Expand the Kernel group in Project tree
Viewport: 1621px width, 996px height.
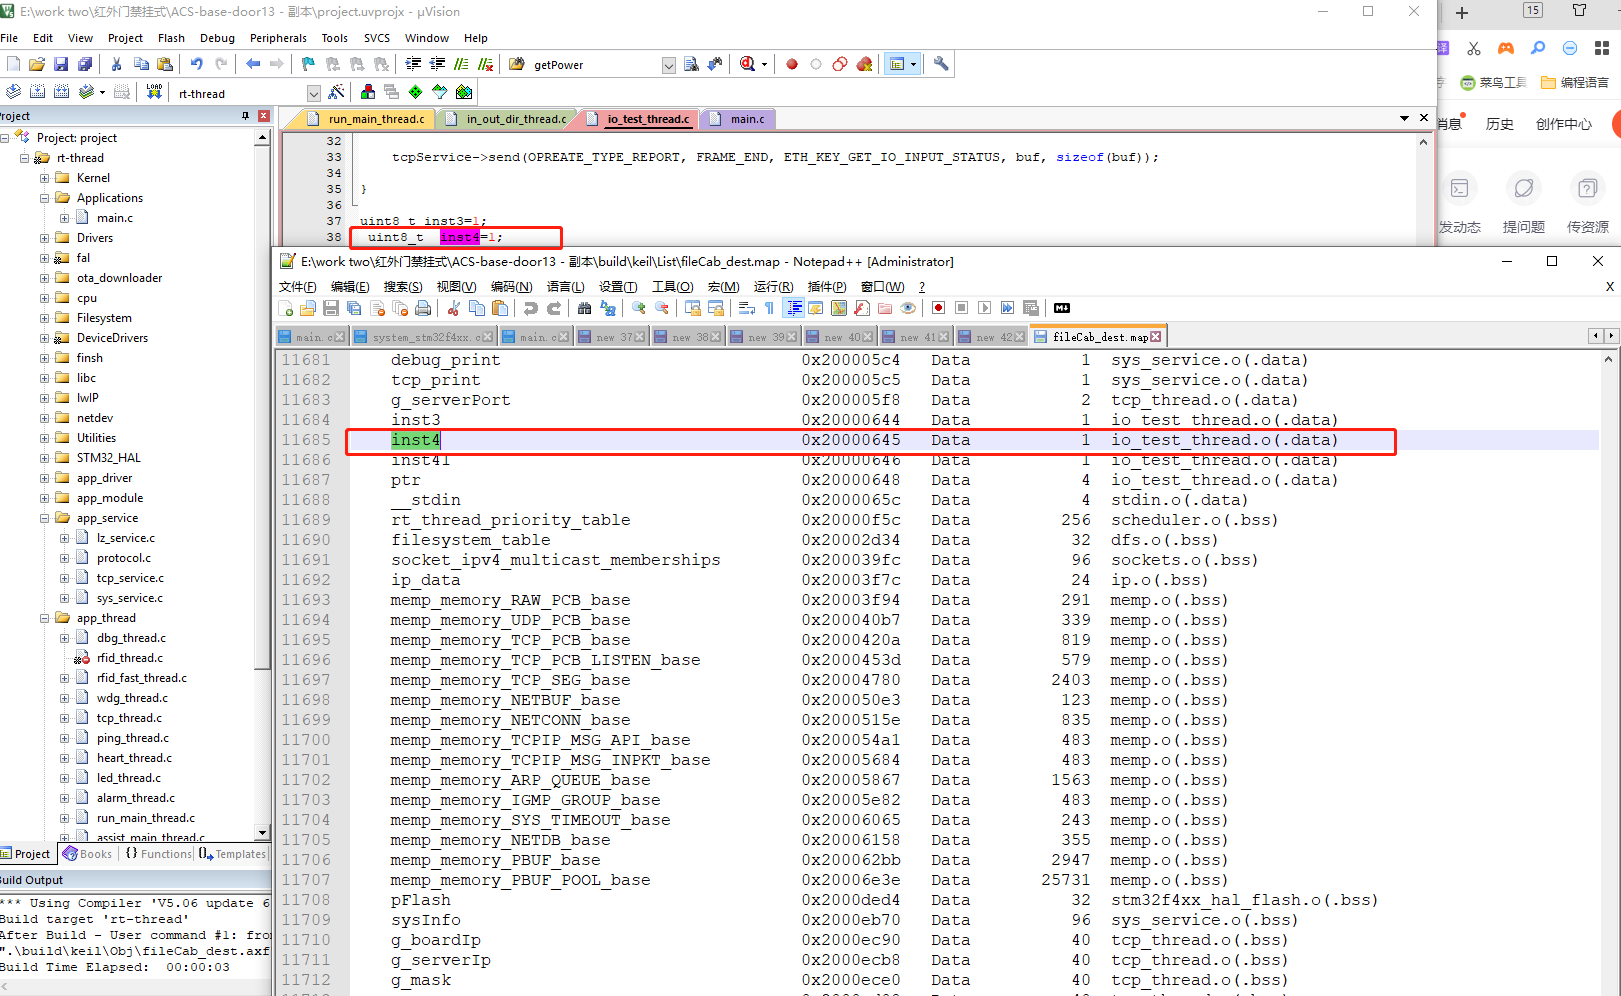point(44,178)
